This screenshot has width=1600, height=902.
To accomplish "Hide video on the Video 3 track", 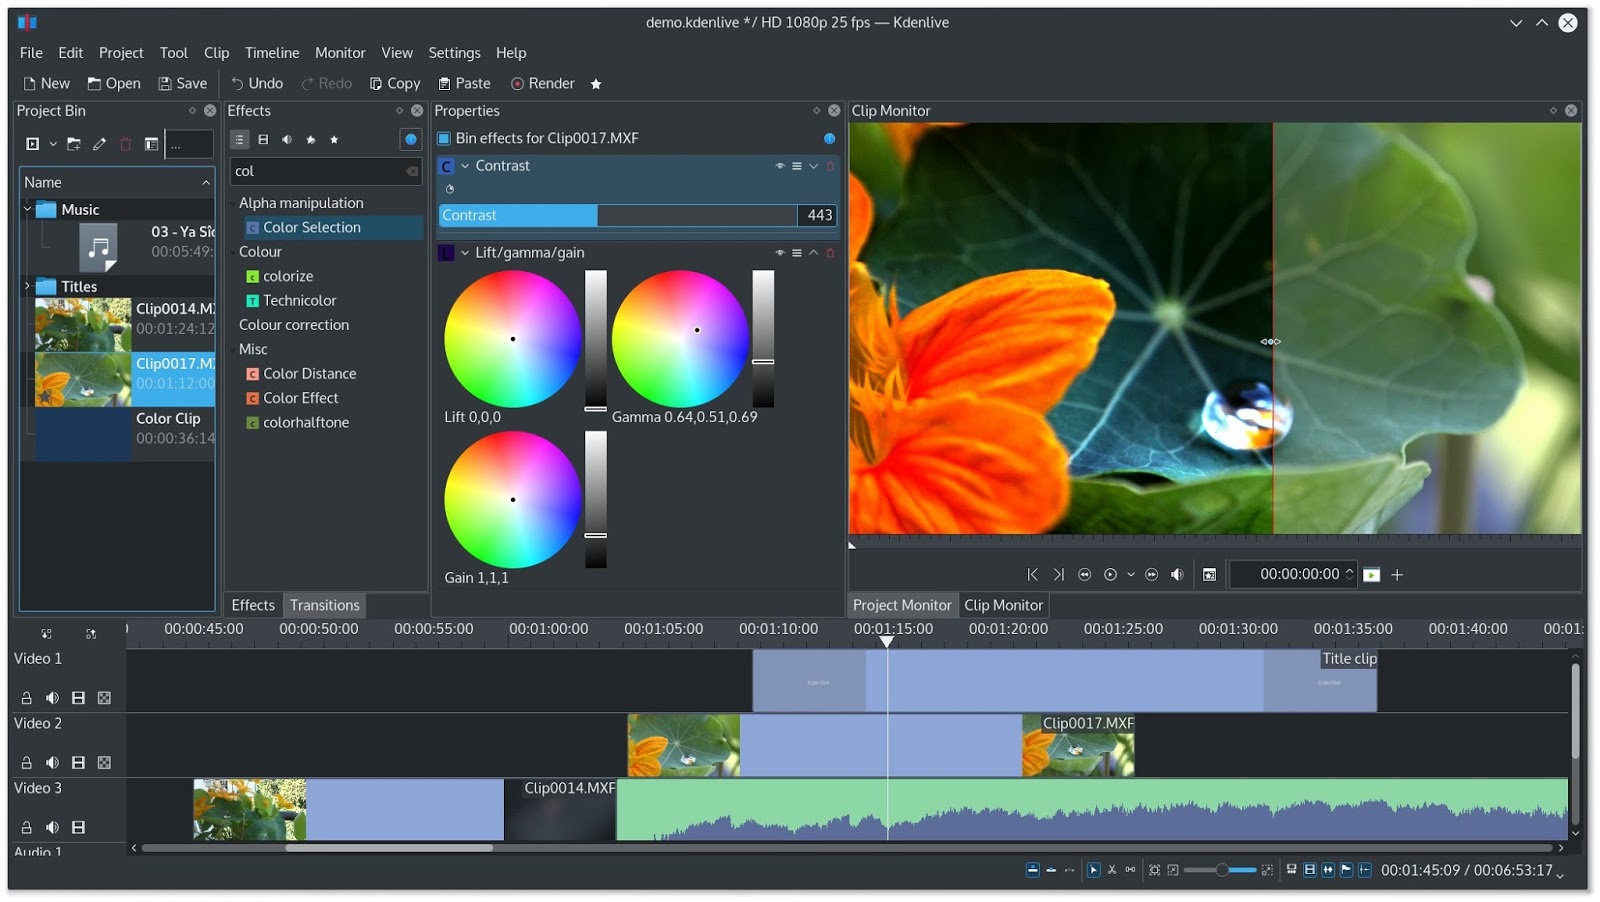I will point(78,828).
